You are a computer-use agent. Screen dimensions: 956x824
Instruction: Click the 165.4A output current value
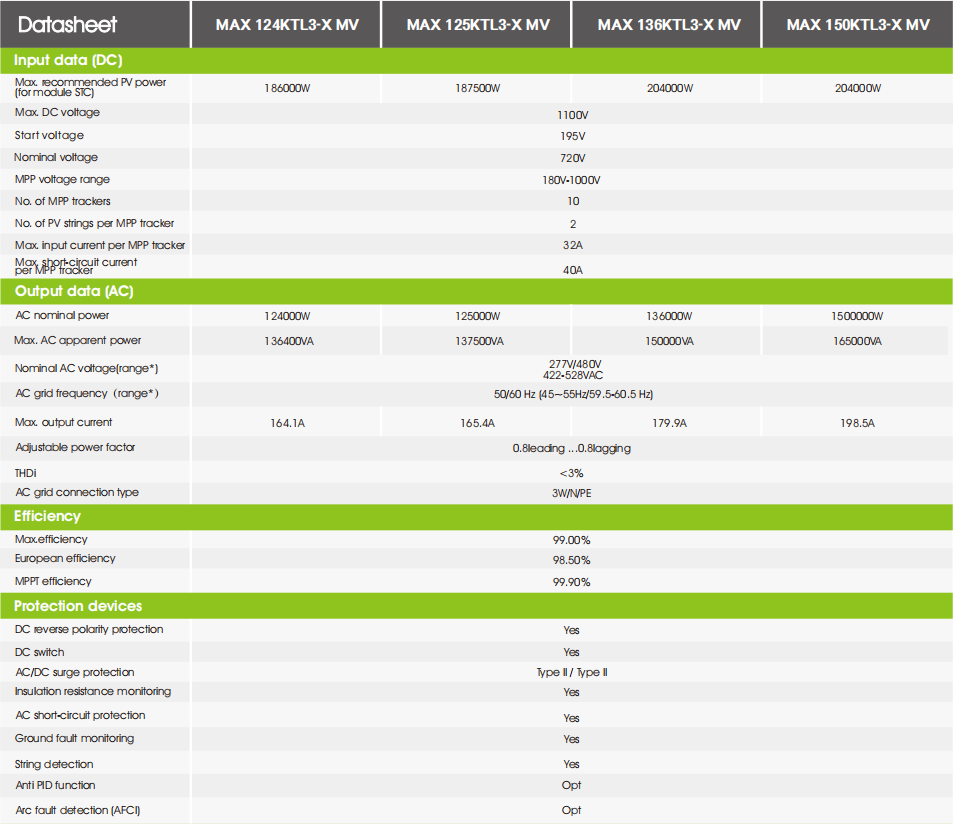click(x=477, y=423)
